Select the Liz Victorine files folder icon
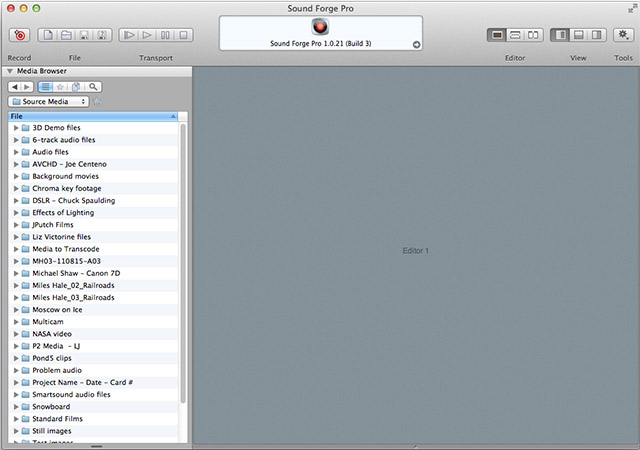Viewport: 640px width, 450px height. 26,237
